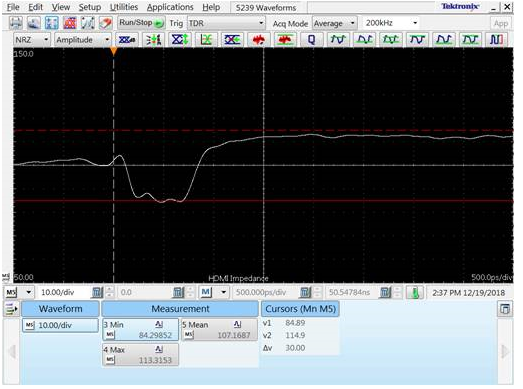
Task: Open the Trig source dropdown showing TDR
Action: pos(226,23)
